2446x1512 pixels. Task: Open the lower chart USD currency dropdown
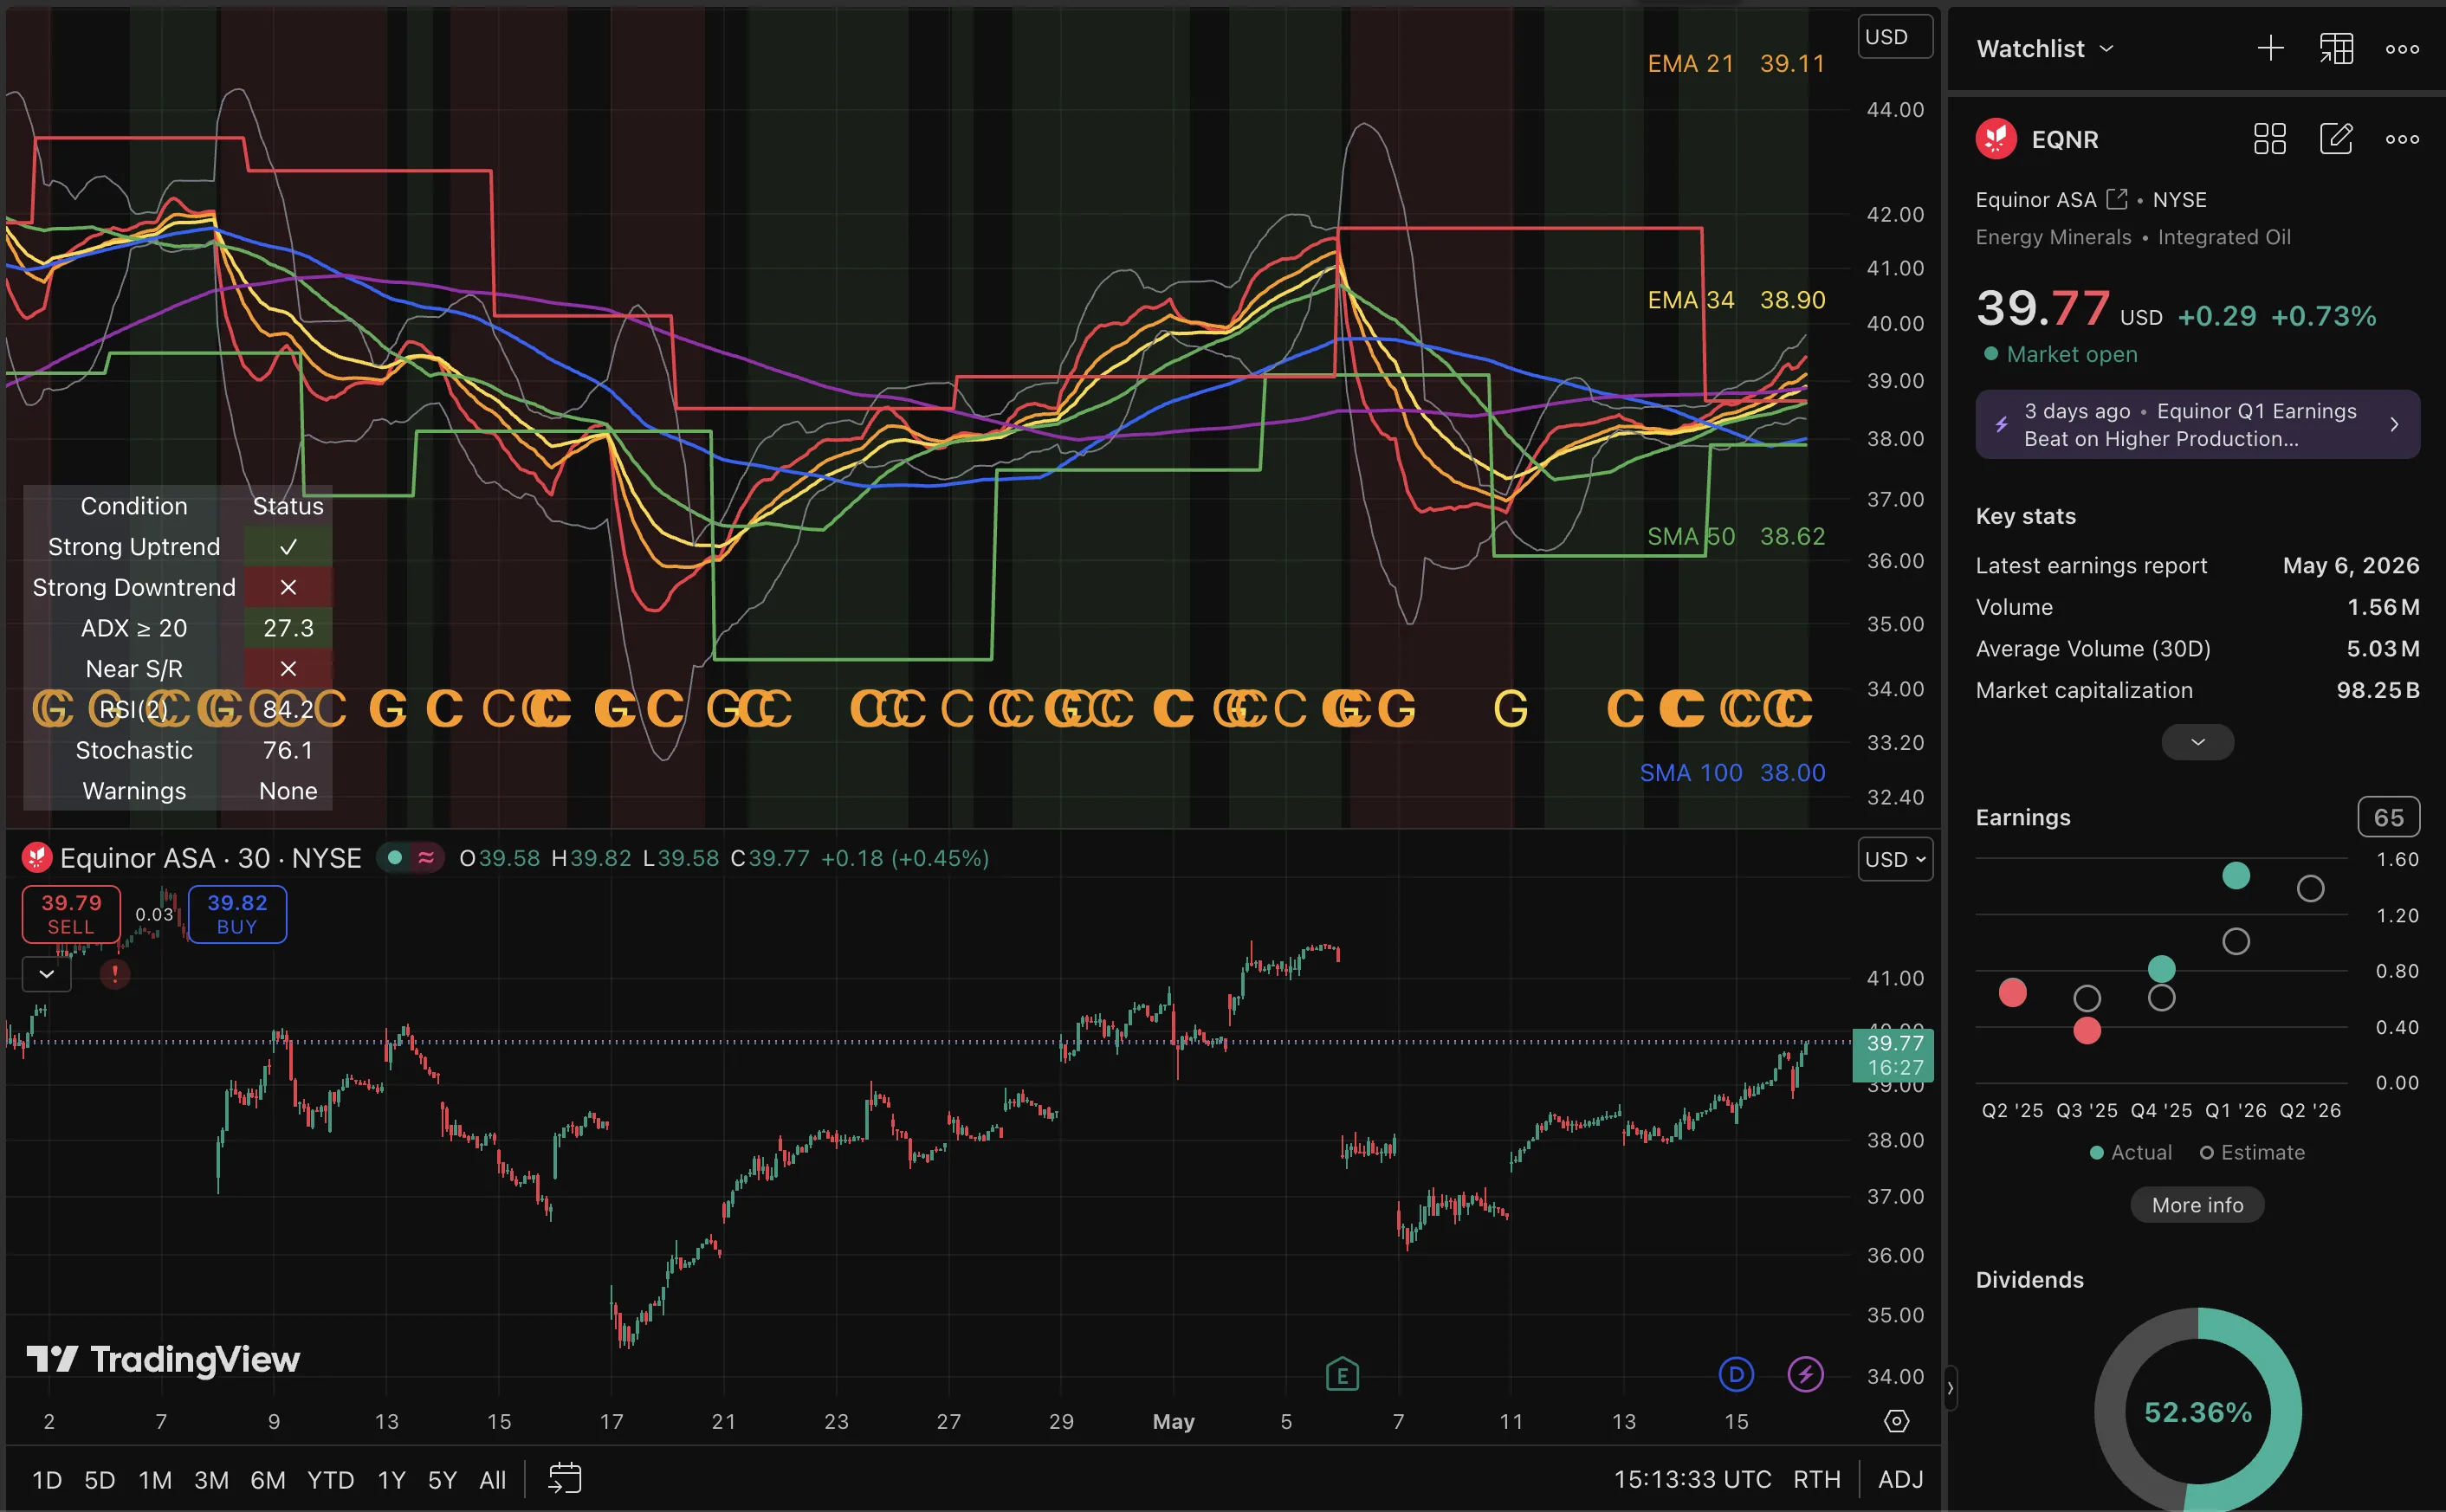[1895, 859]
